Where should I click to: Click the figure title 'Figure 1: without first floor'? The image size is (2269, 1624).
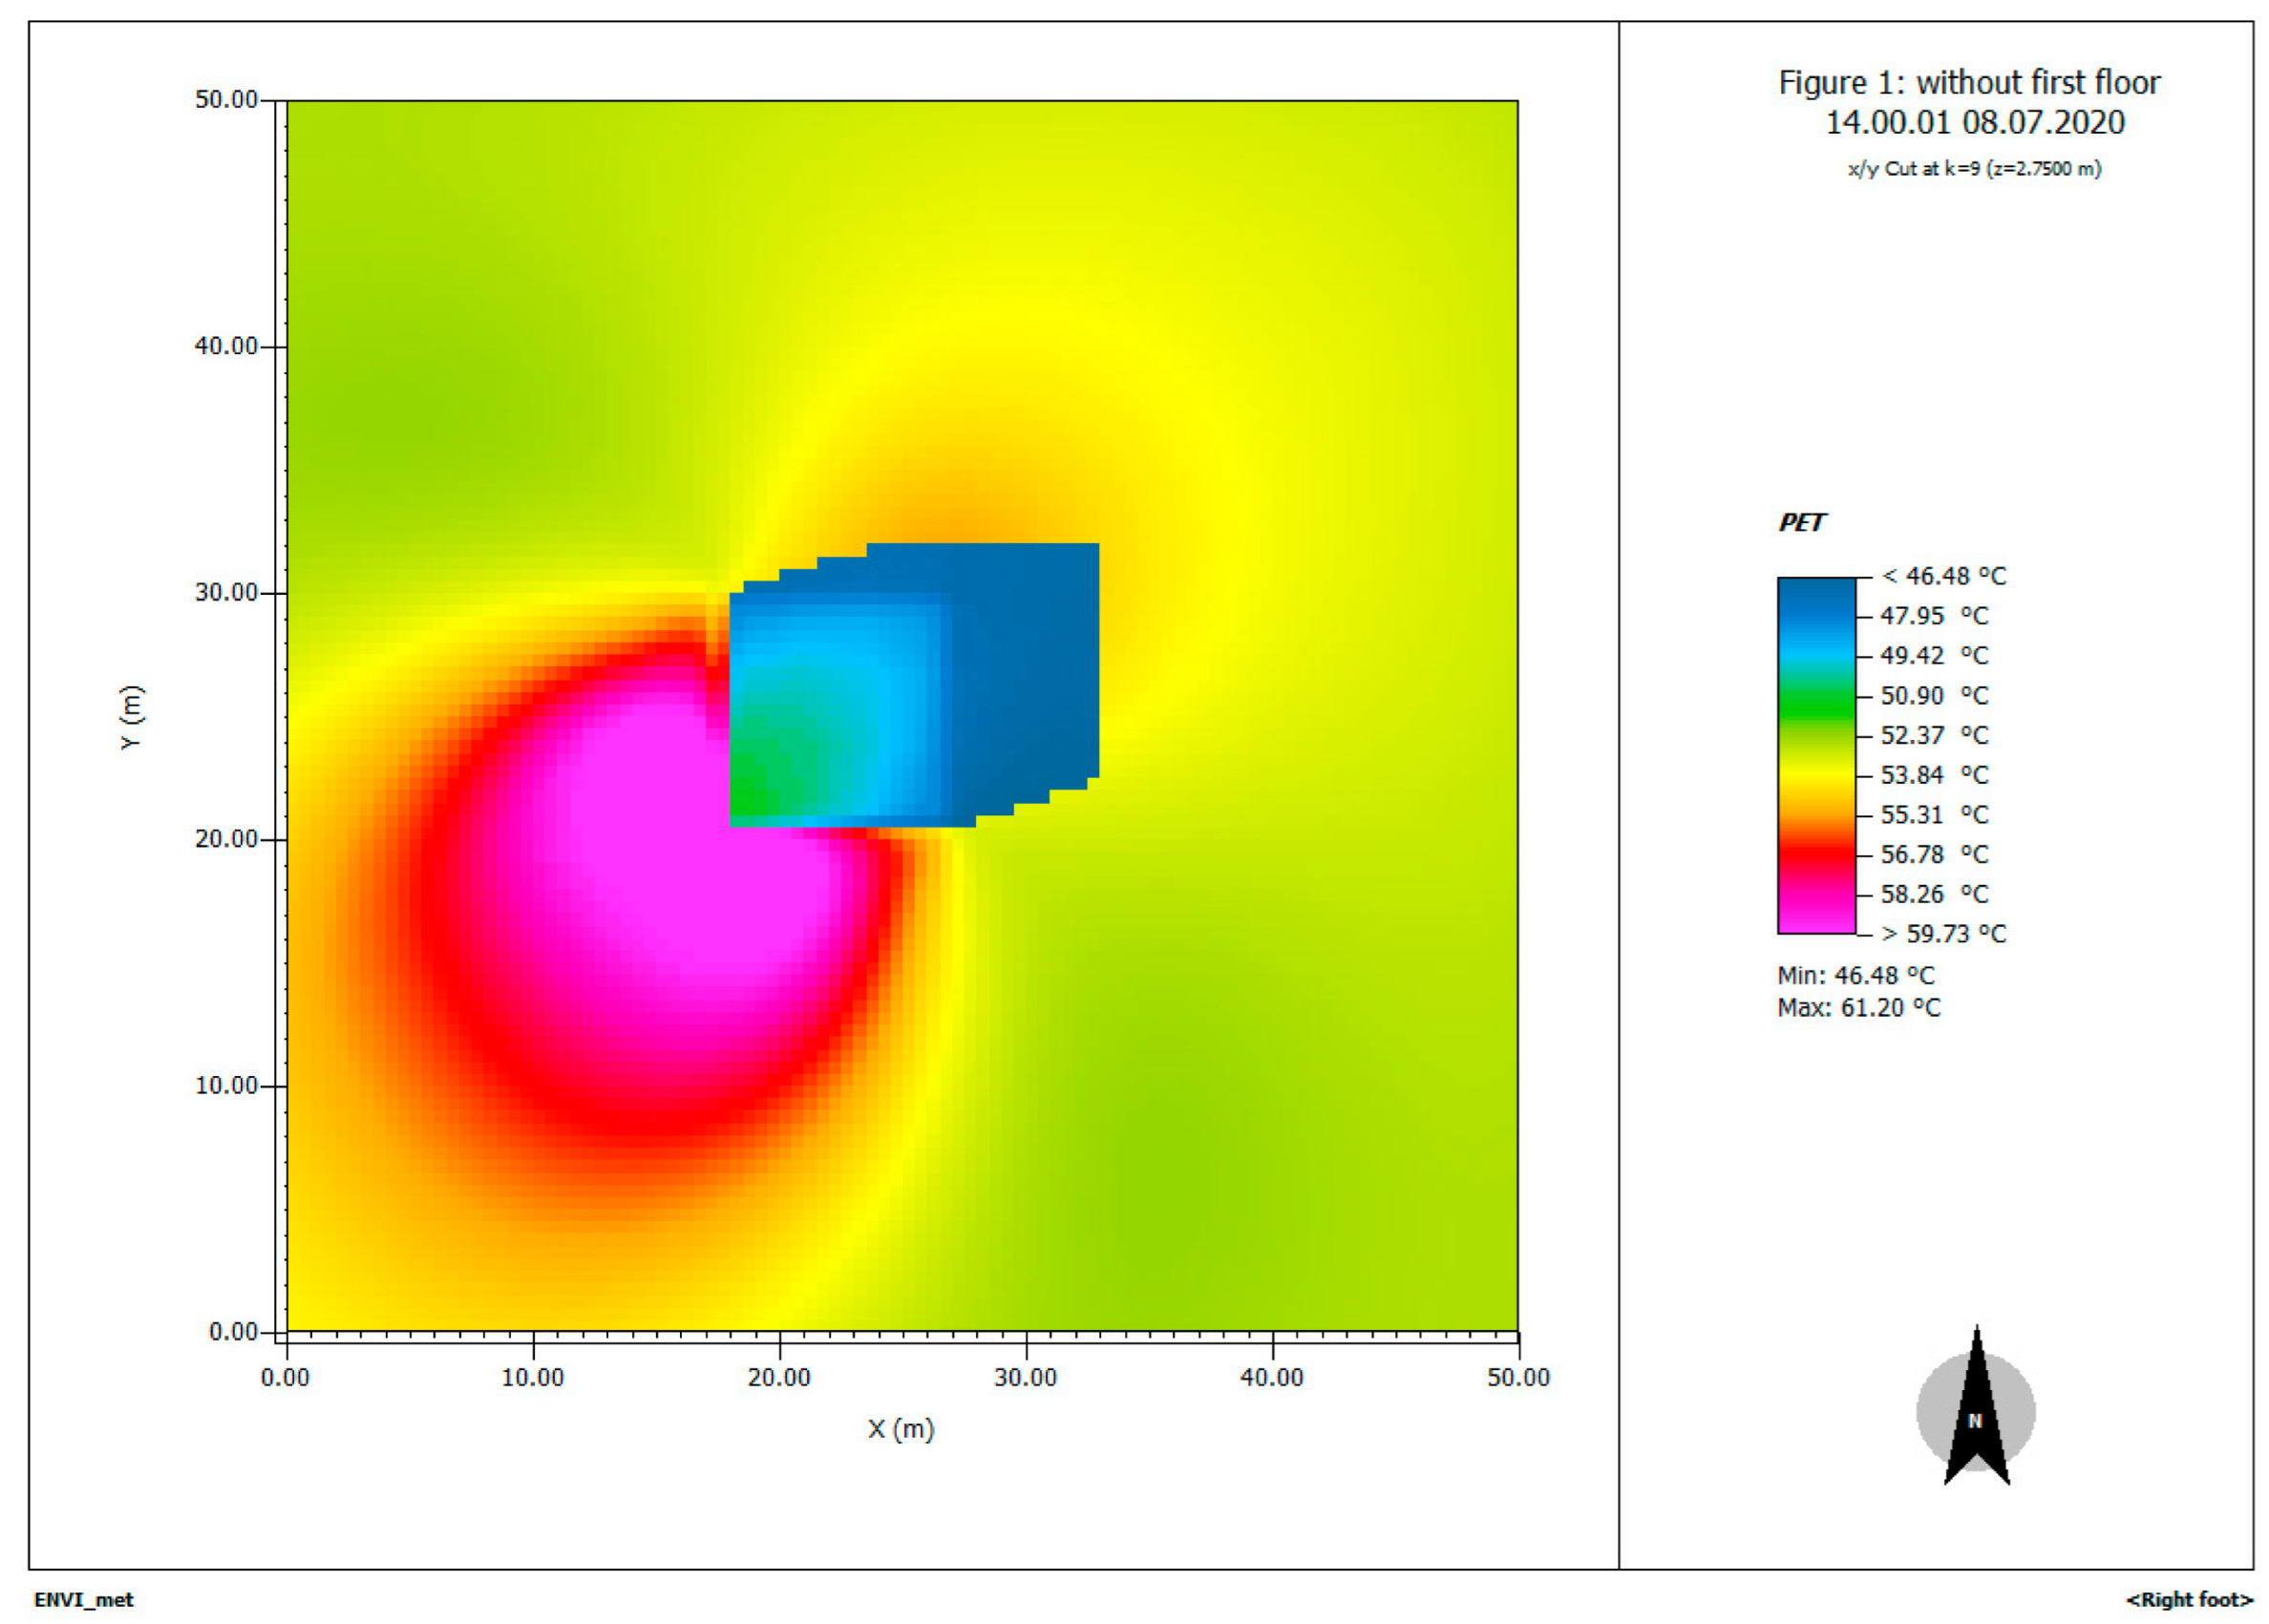tap(1968, 82)
